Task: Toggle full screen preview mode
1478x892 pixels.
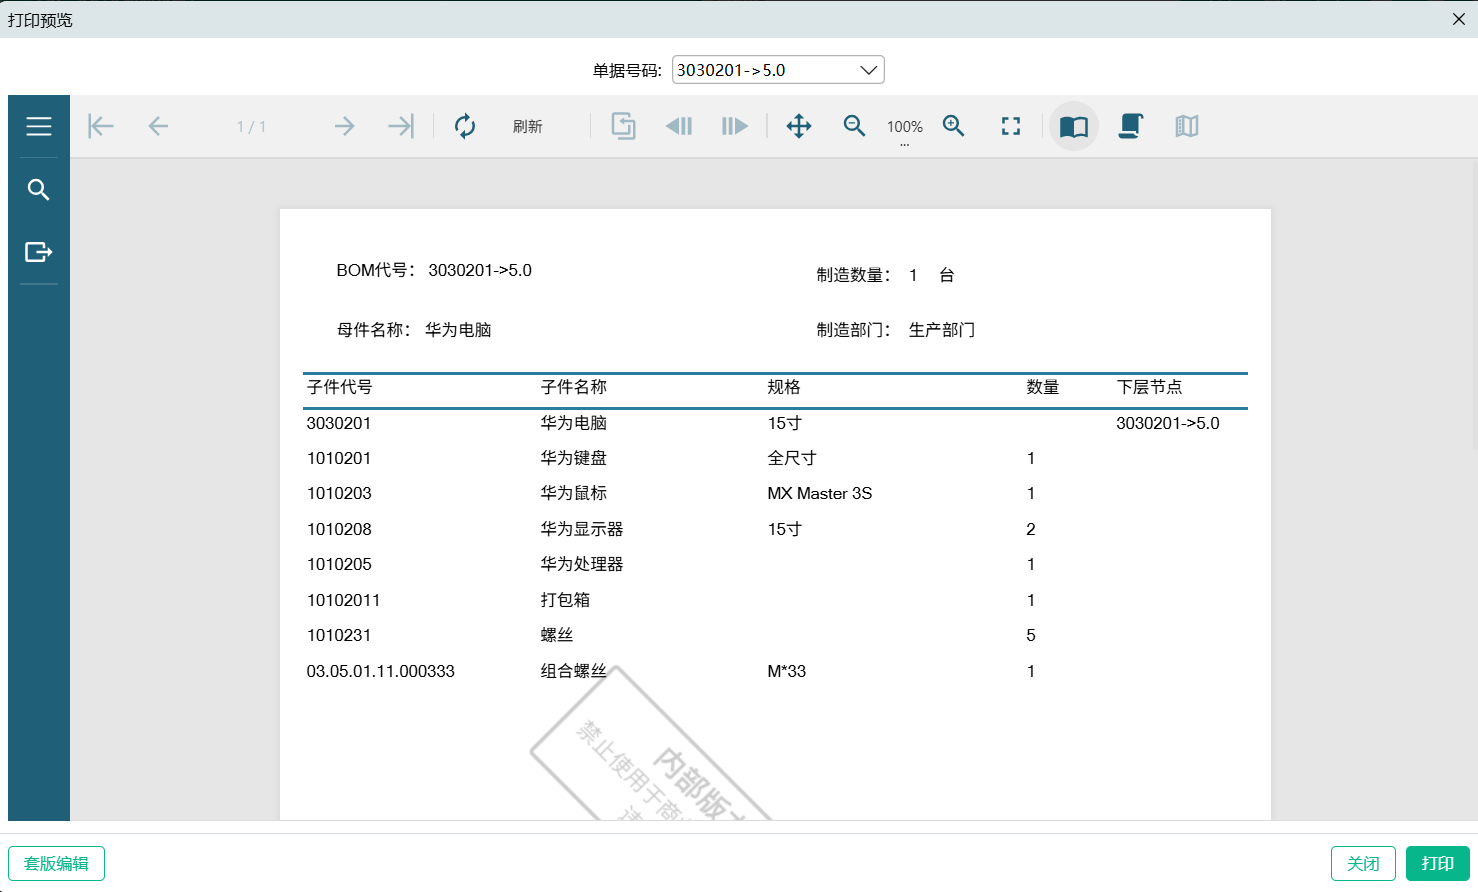Action: [1011, 126]
